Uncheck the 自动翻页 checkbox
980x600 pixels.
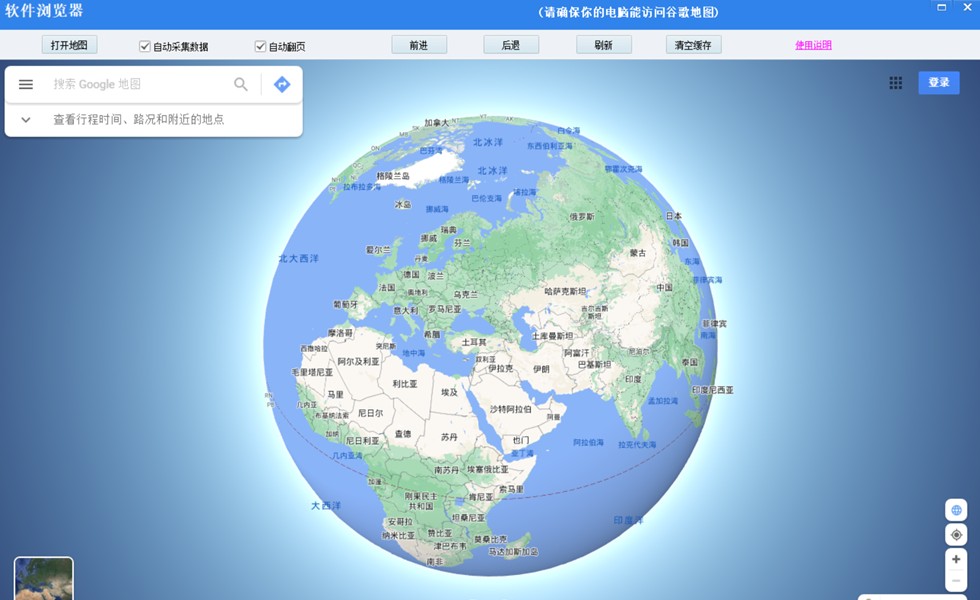[x=260, y=46]
